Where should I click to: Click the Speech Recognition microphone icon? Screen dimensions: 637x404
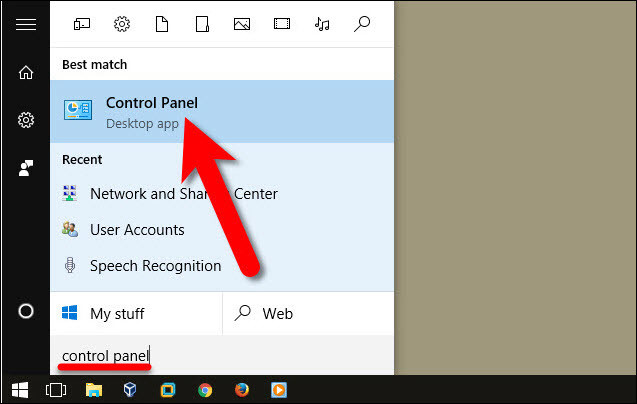tap(70, 265)
